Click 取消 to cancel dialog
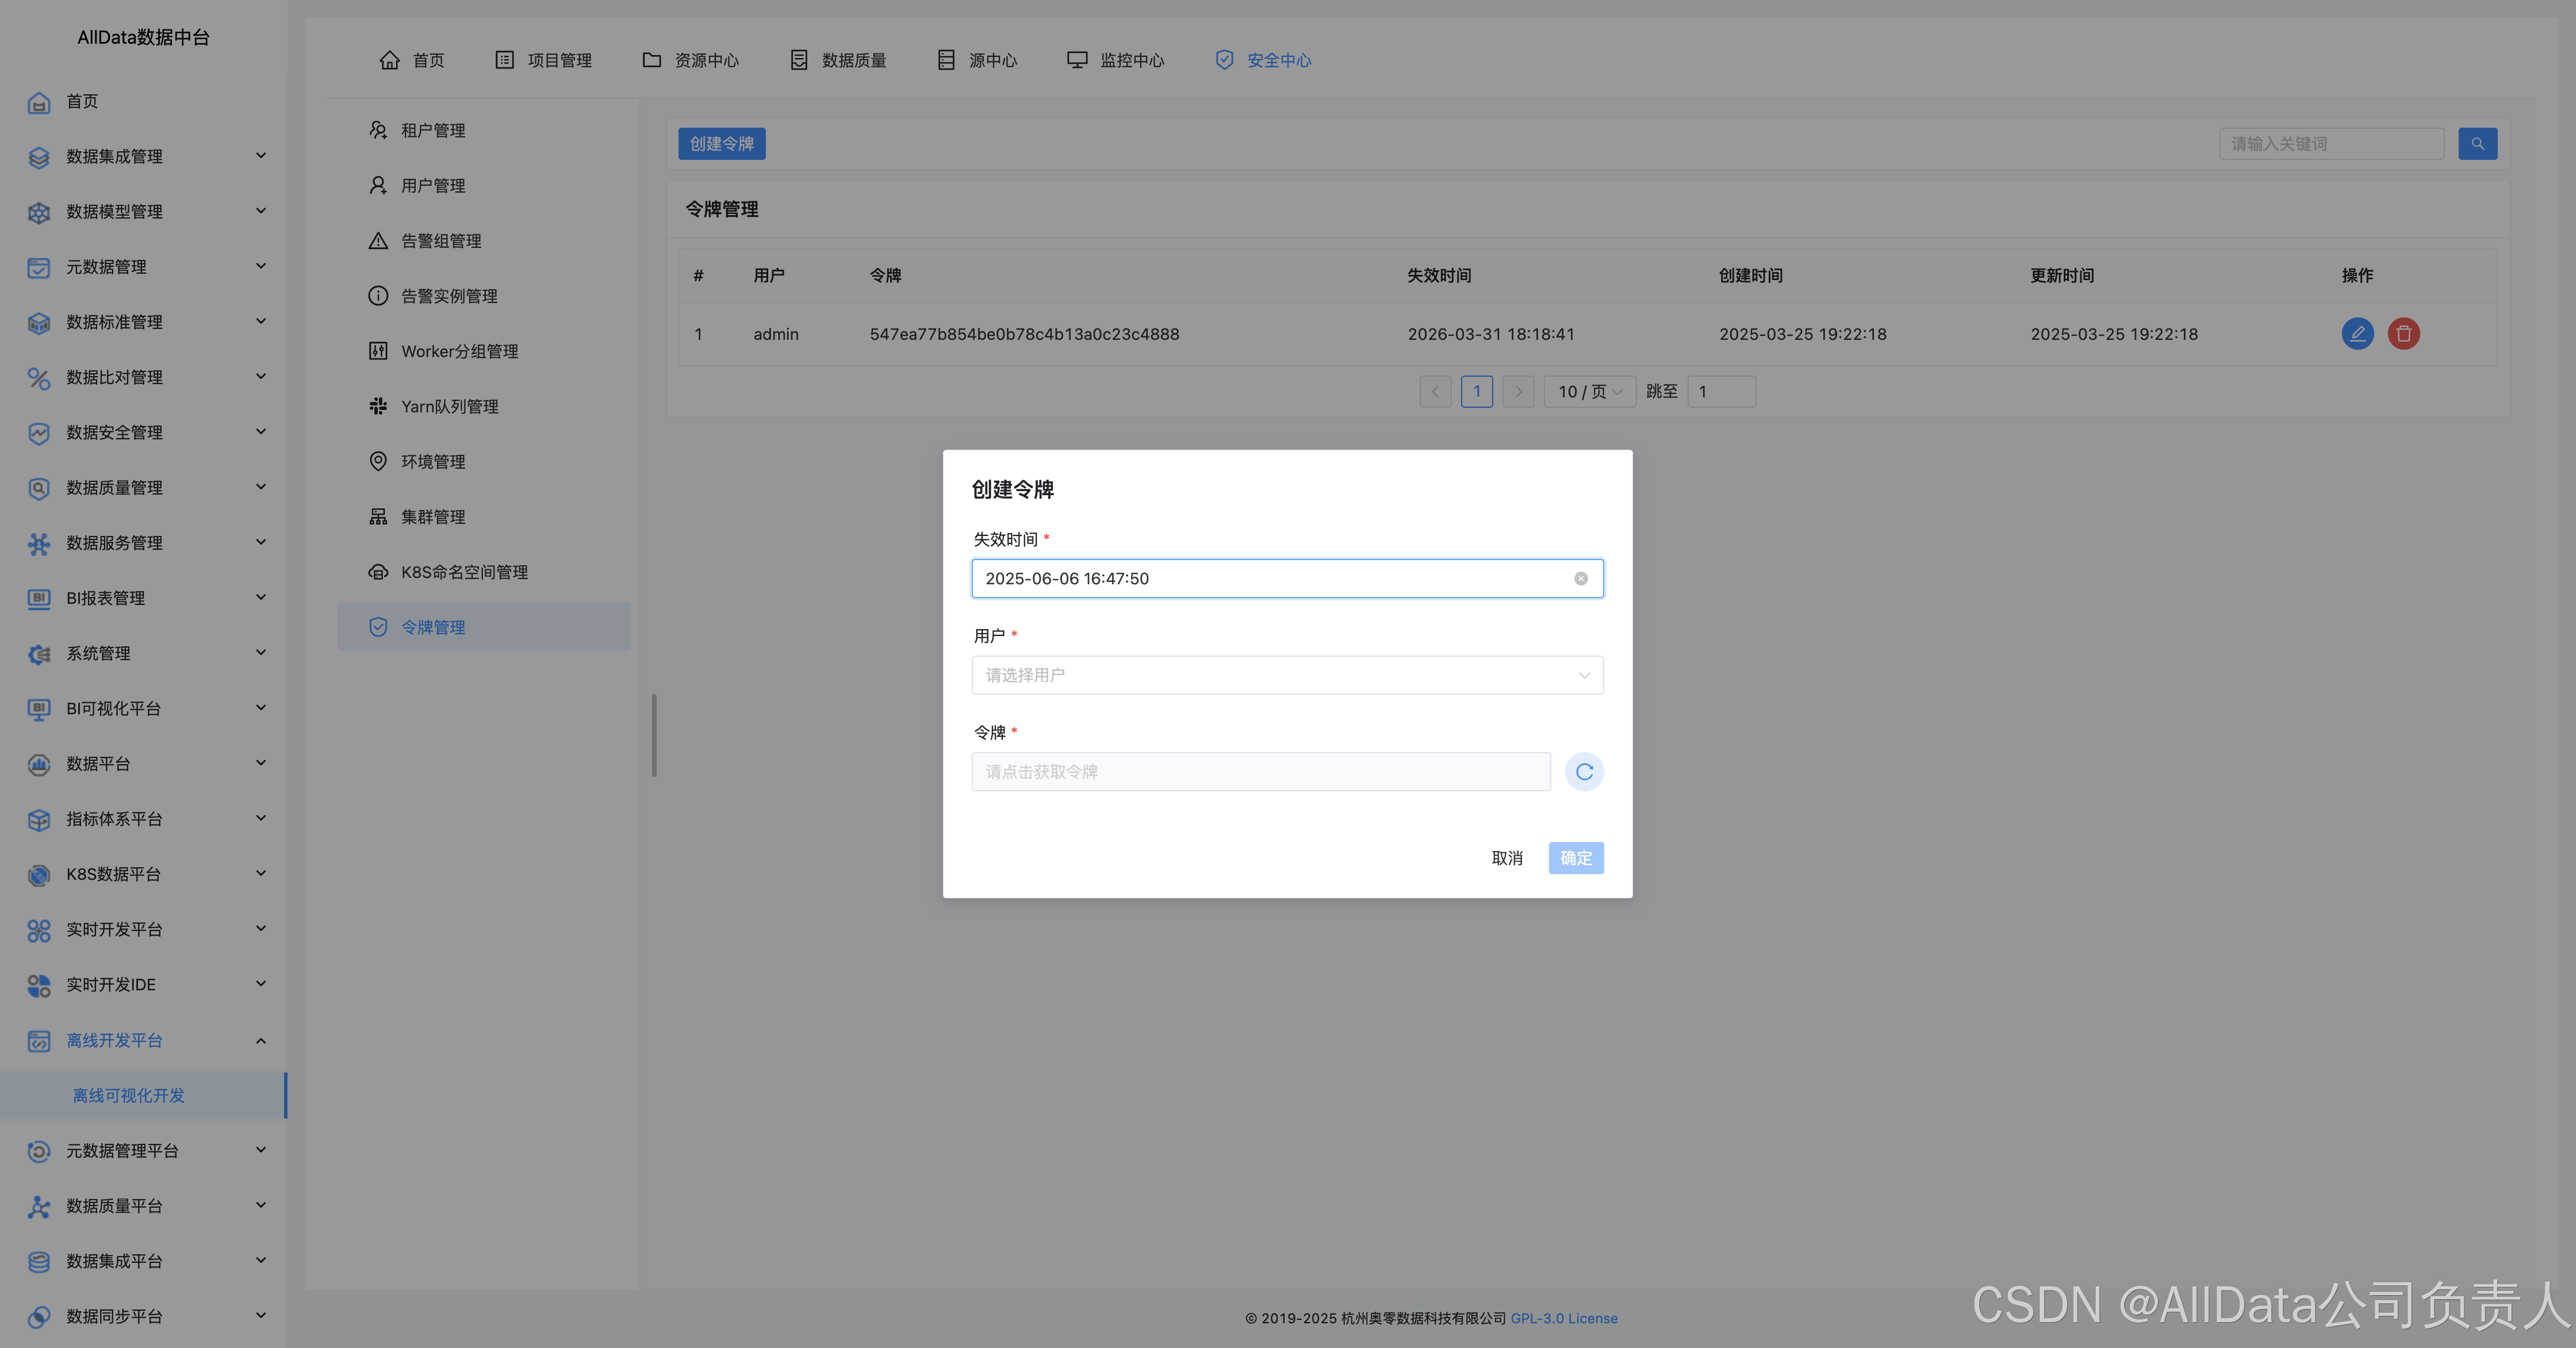The width and height of the screenshot is (2576, 1348). tap(1507, 858)
